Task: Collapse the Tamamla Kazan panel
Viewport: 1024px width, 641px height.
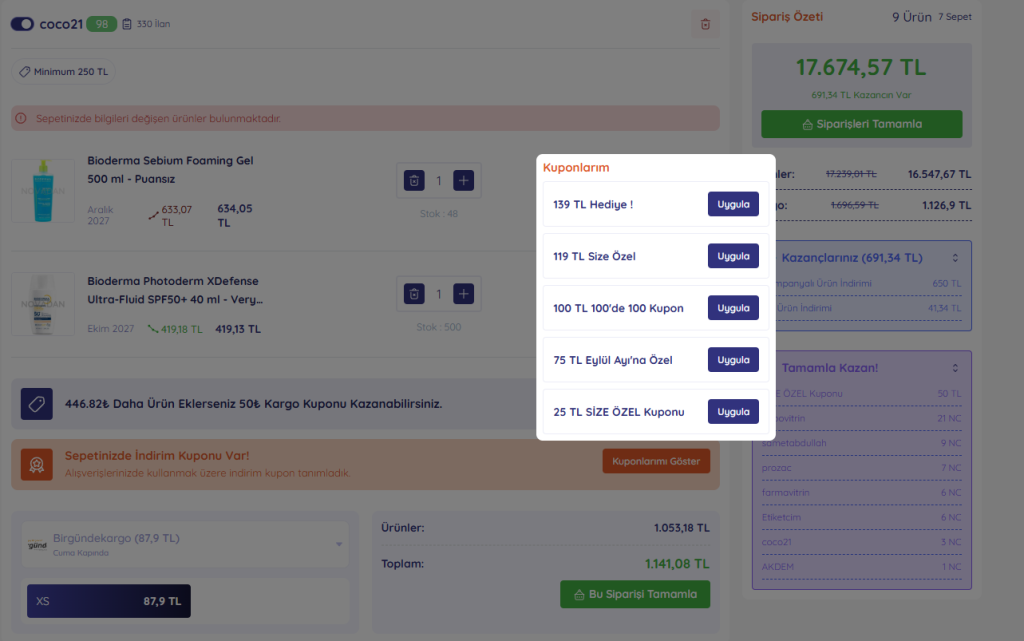Action: 955,368
